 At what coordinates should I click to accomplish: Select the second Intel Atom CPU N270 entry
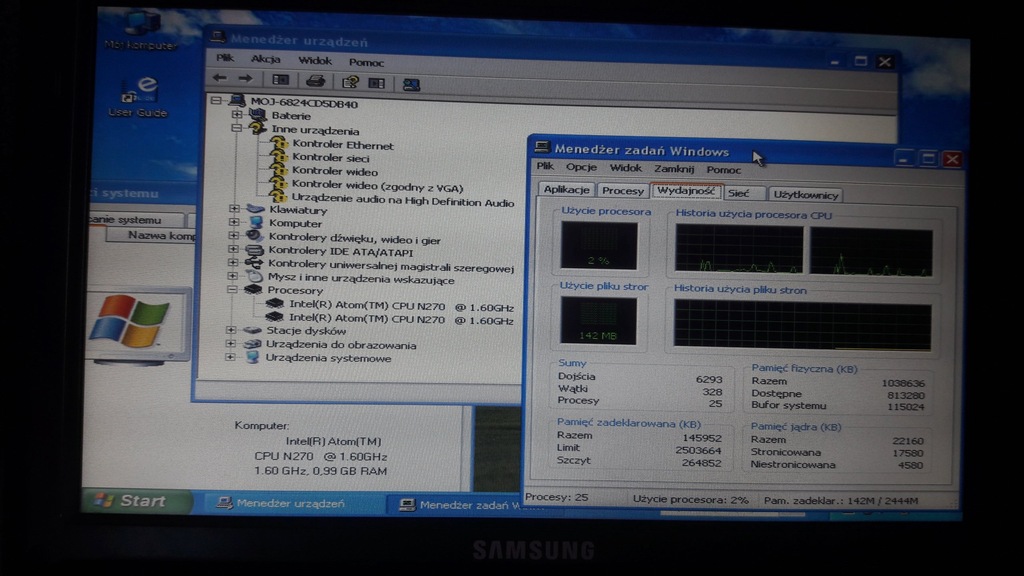(x=401, y=319)
